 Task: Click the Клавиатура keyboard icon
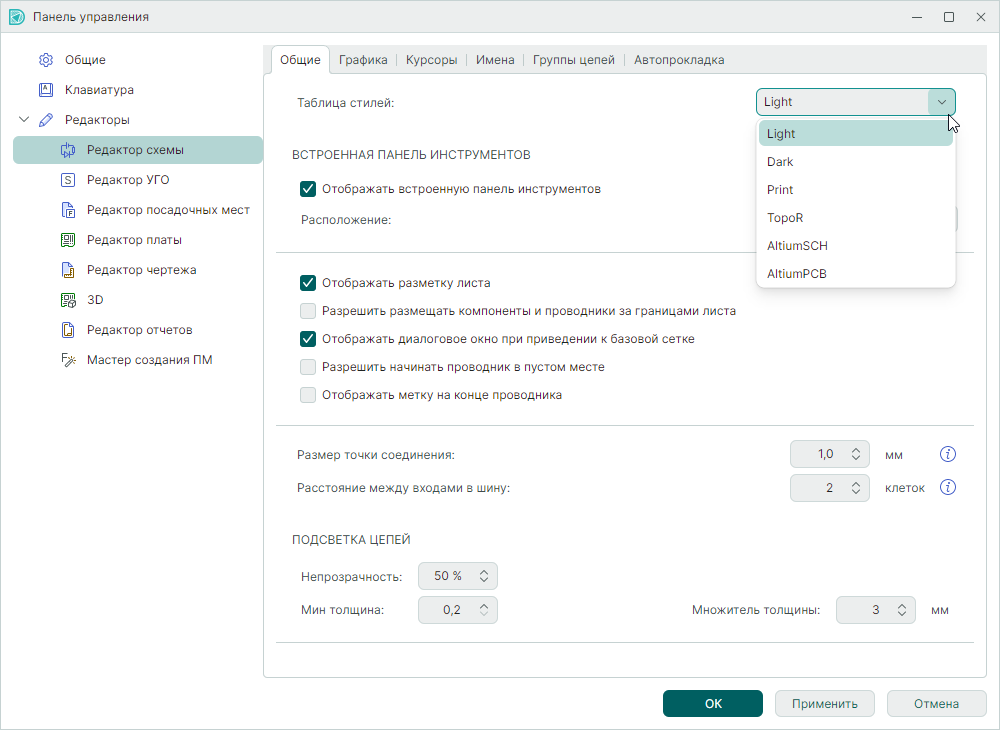[x=46, y=90]
